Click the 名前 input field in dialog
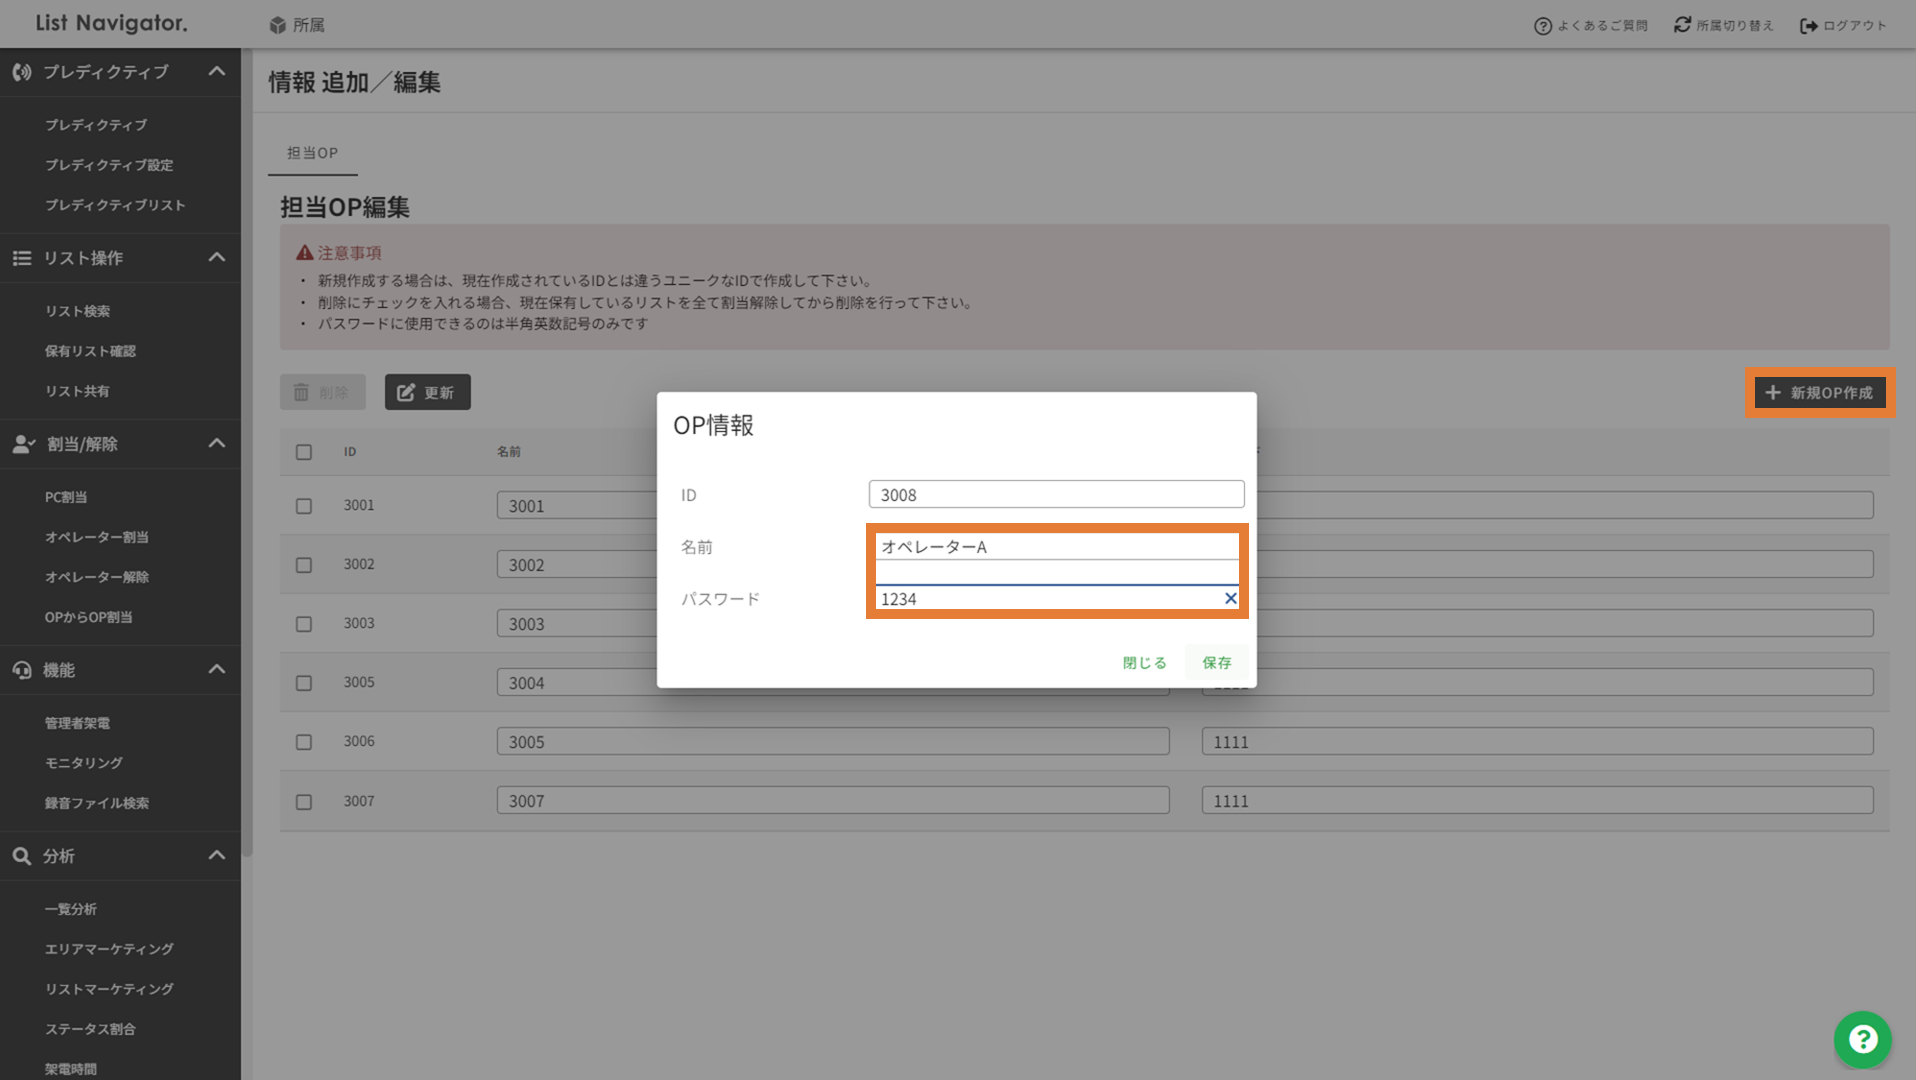1916x1080 pixels. click(1055, 547)
